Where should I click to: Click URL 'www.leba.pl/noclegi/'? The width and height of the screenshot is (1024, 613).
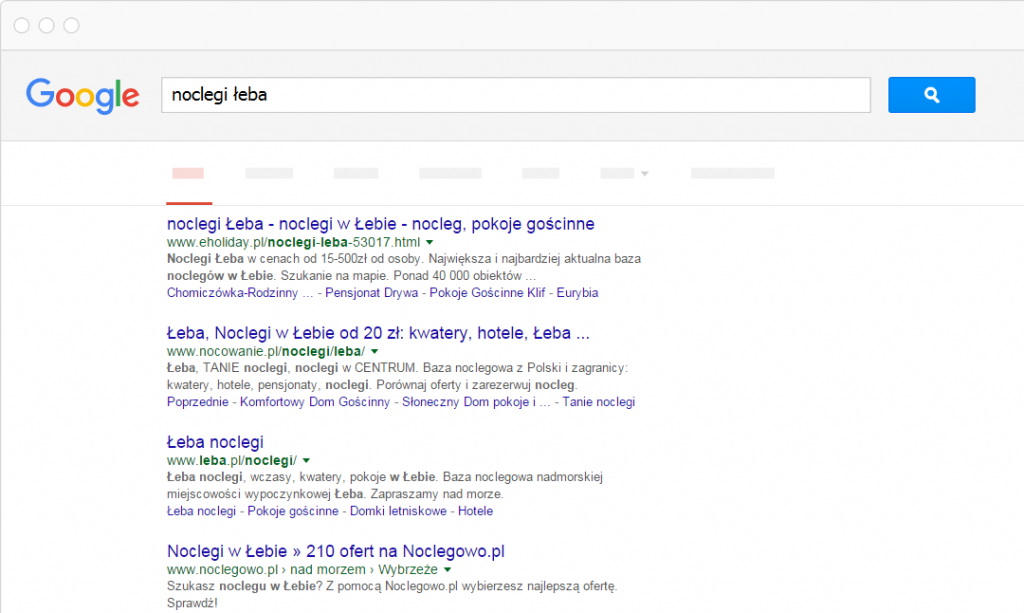point(232,460)
